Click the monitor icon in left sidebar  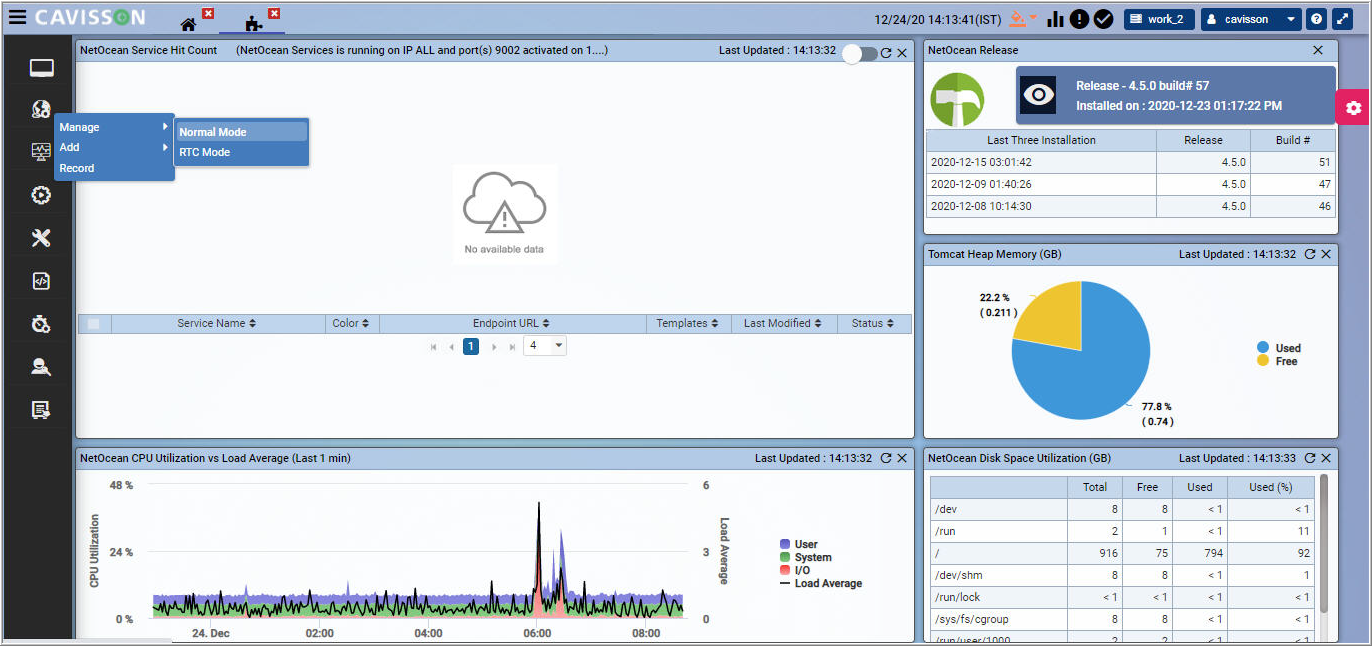tap(41, 68)
